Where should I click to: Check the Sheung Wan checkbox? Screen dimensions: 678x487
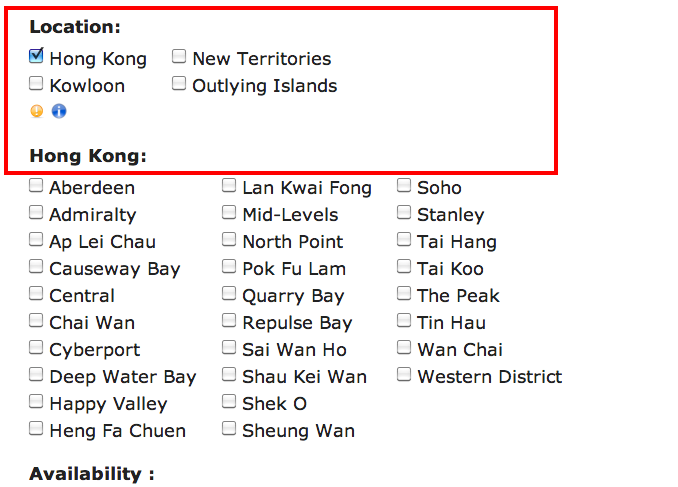click(229, 428)
